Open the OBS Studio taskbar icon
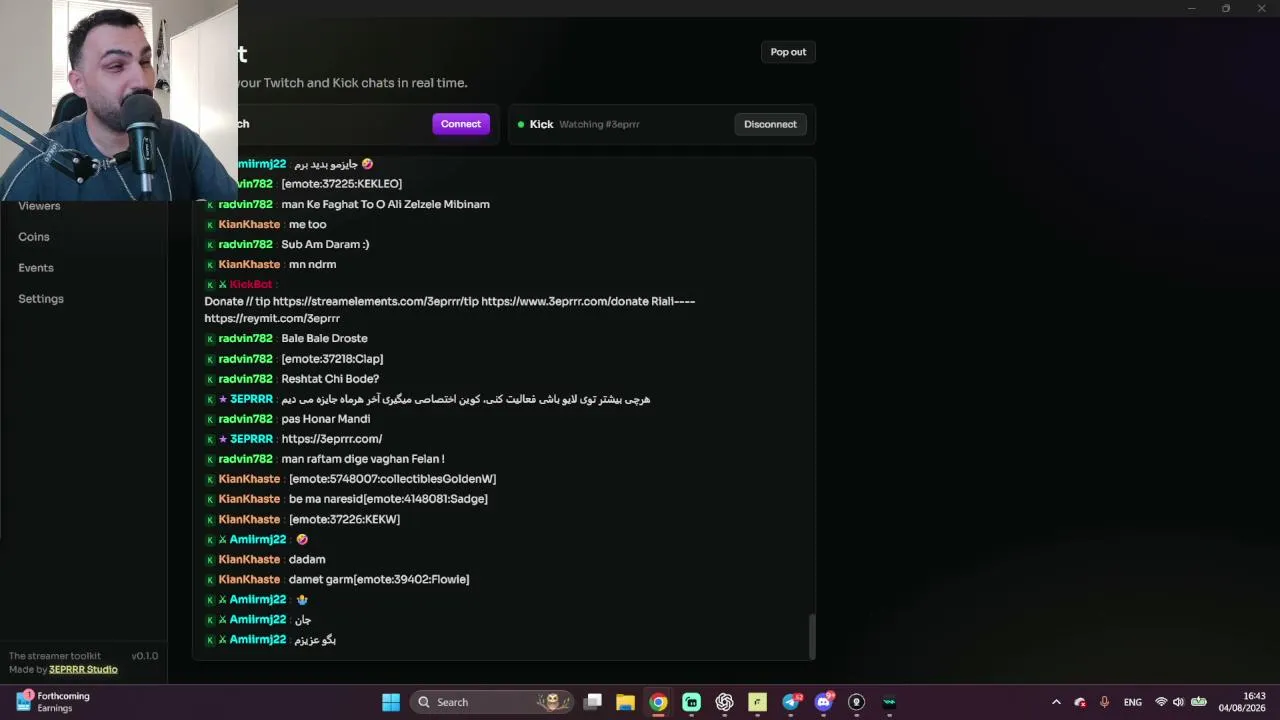This screenshot has width=1280, height=720. click(x=856, y=702)
